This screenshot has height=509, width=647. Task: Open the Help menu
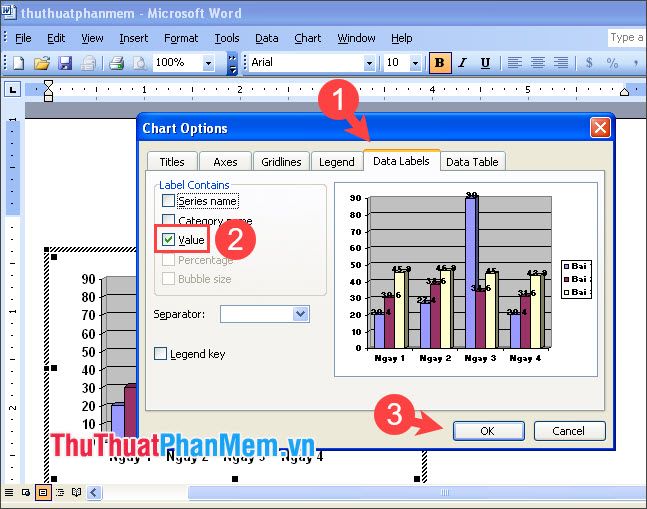pos(401,38)
